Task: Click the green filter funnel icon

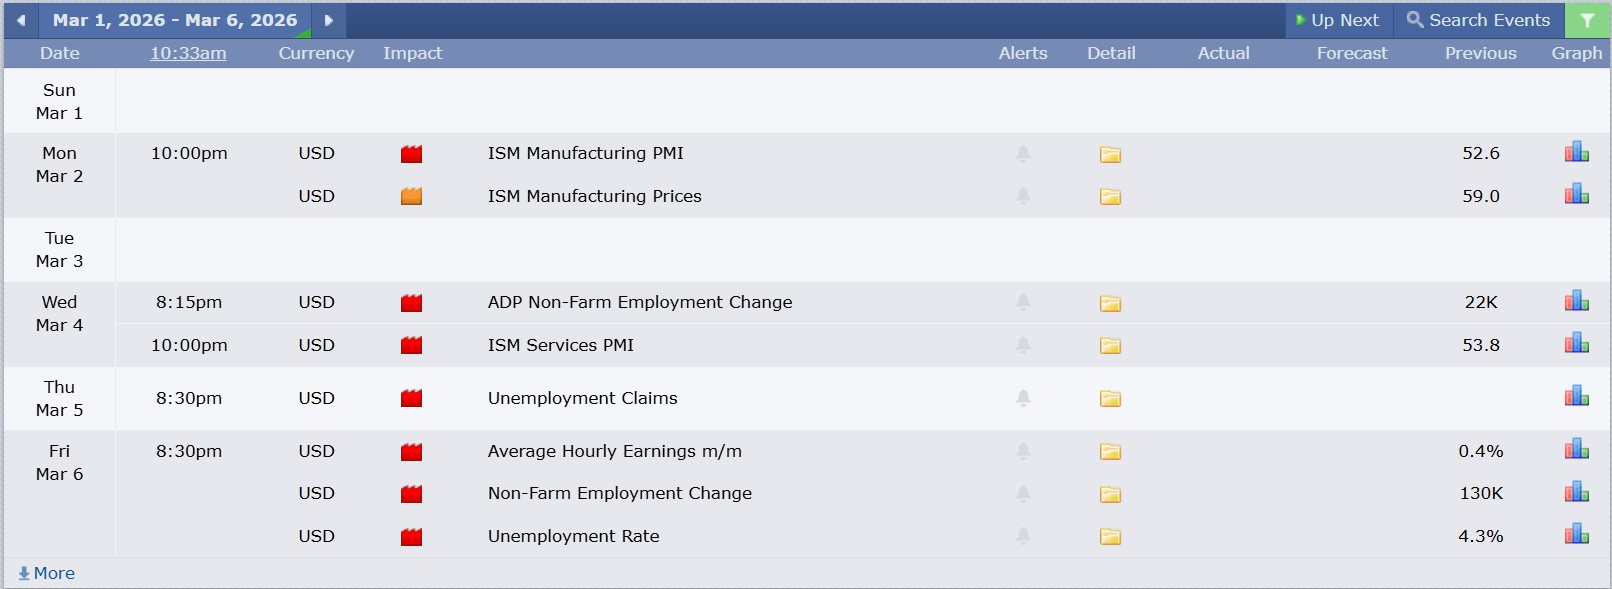Action: [x=1587, y=20]
